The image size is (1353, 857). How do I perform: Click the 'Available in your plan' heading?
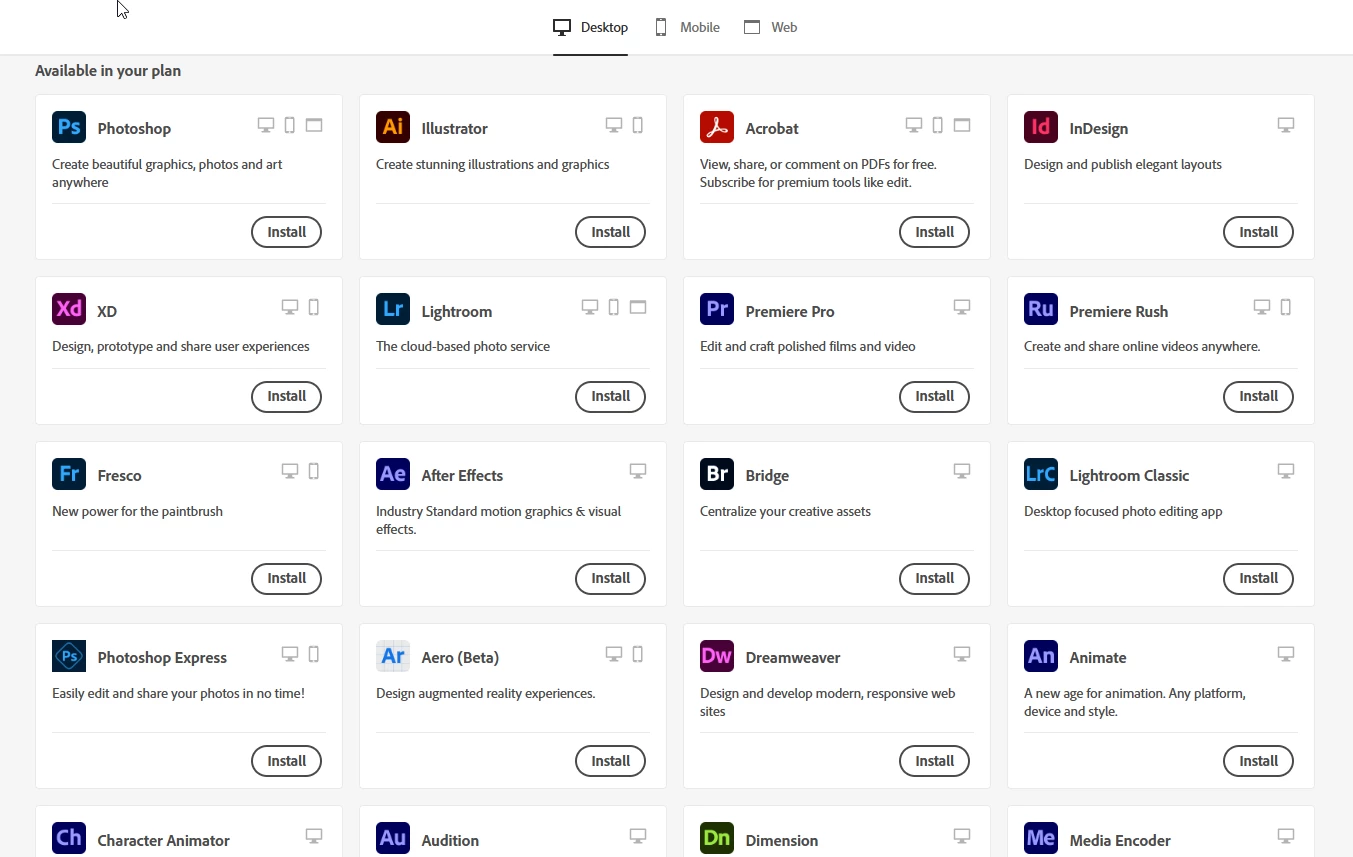point(108,71)
